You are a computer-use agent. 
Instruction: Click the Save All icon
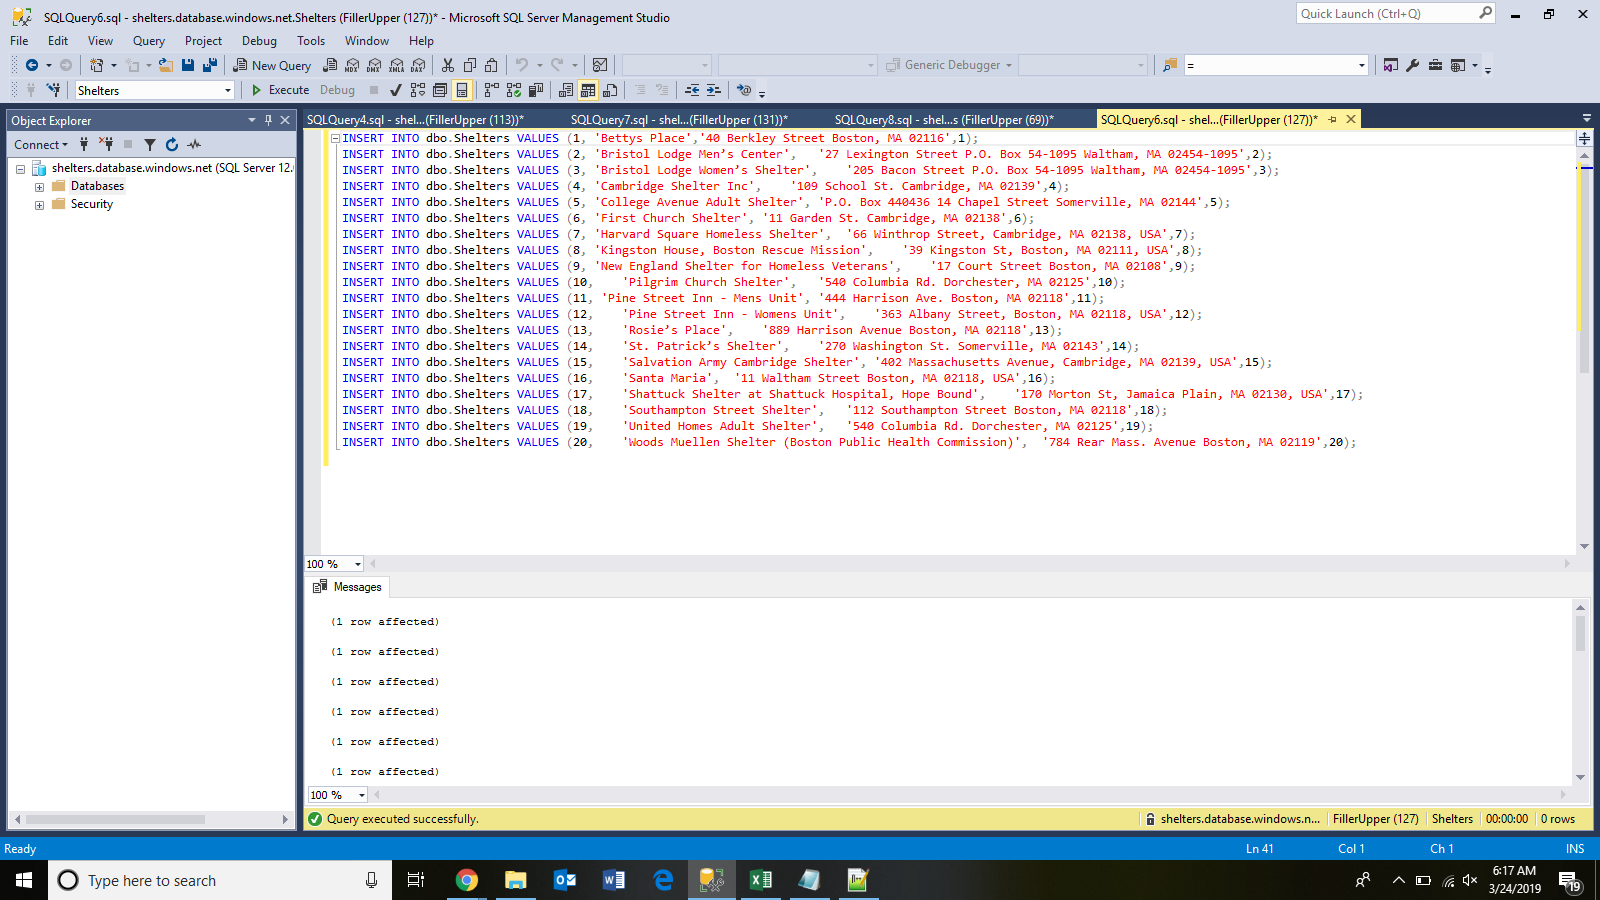210,65
